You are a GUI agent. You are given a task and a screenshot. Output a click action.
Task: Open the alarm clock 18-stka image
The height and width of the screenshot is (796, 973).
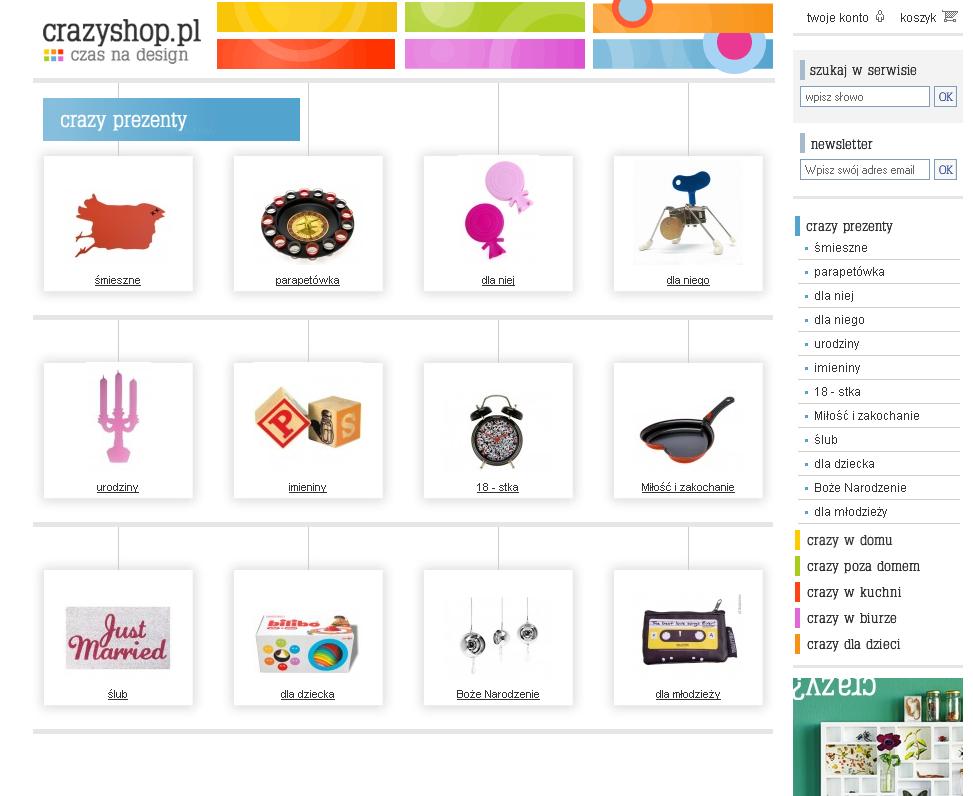[497, 432]
